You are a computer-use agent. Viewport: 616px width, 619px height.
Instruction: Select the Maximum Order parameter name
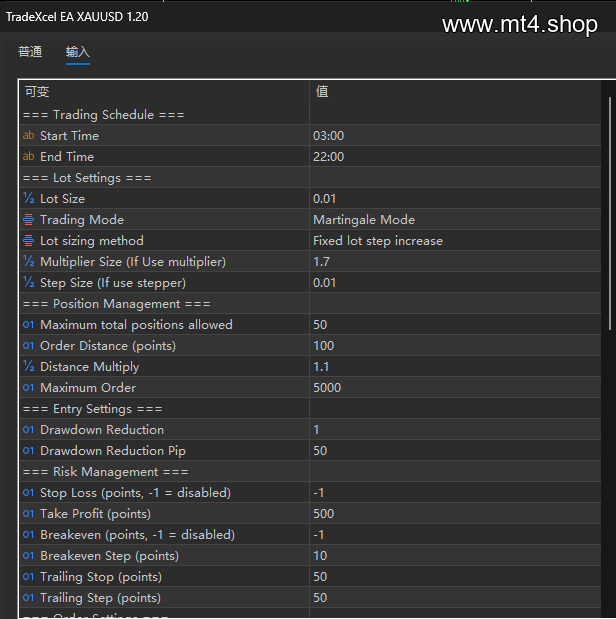click(88, 388)
